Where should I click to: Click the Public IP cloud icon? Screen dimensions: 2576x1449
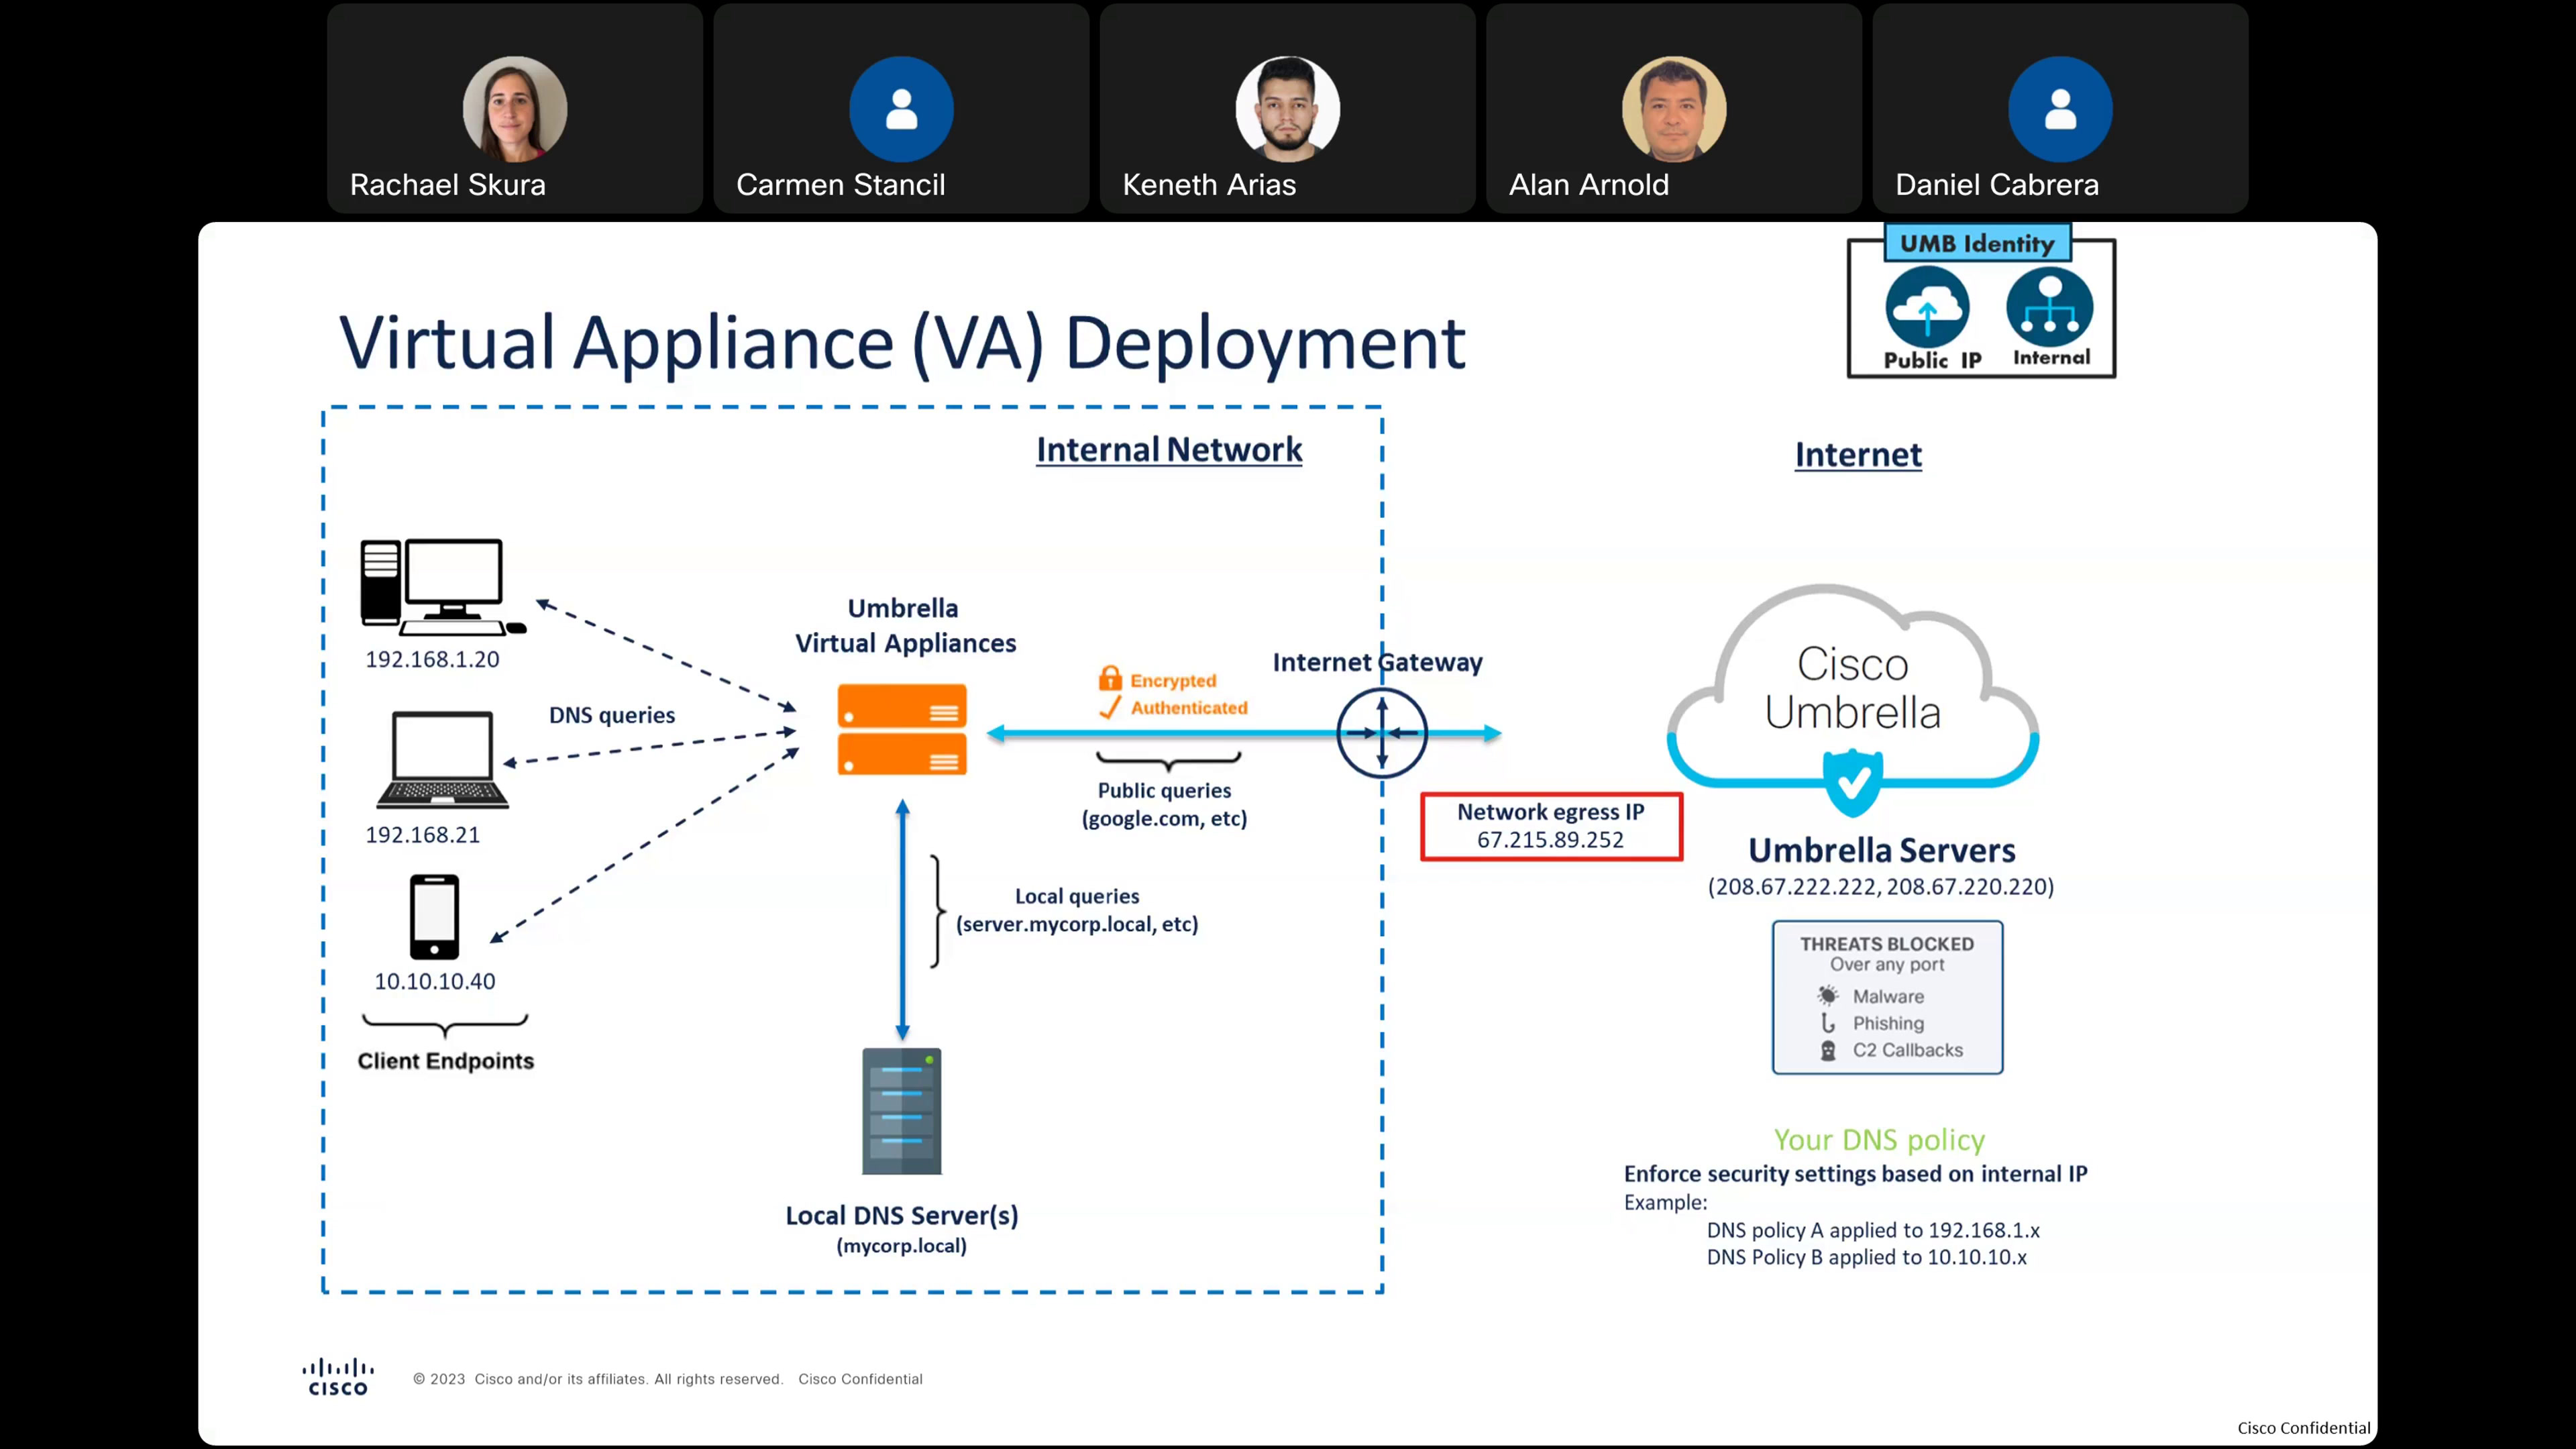[x=1928, y=308]
